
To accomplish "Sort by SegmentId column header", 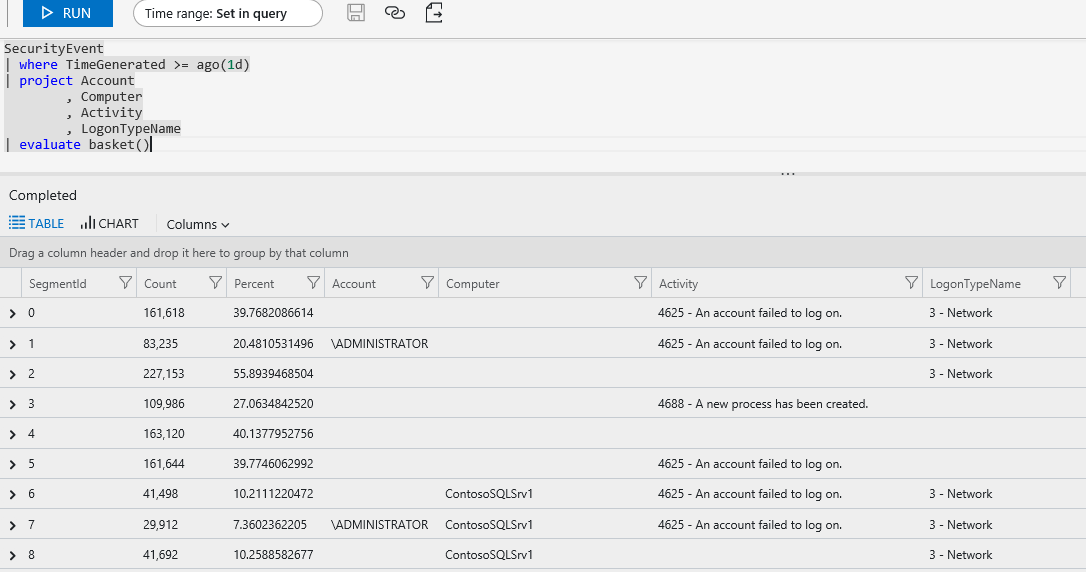I will tap(57, 284).
